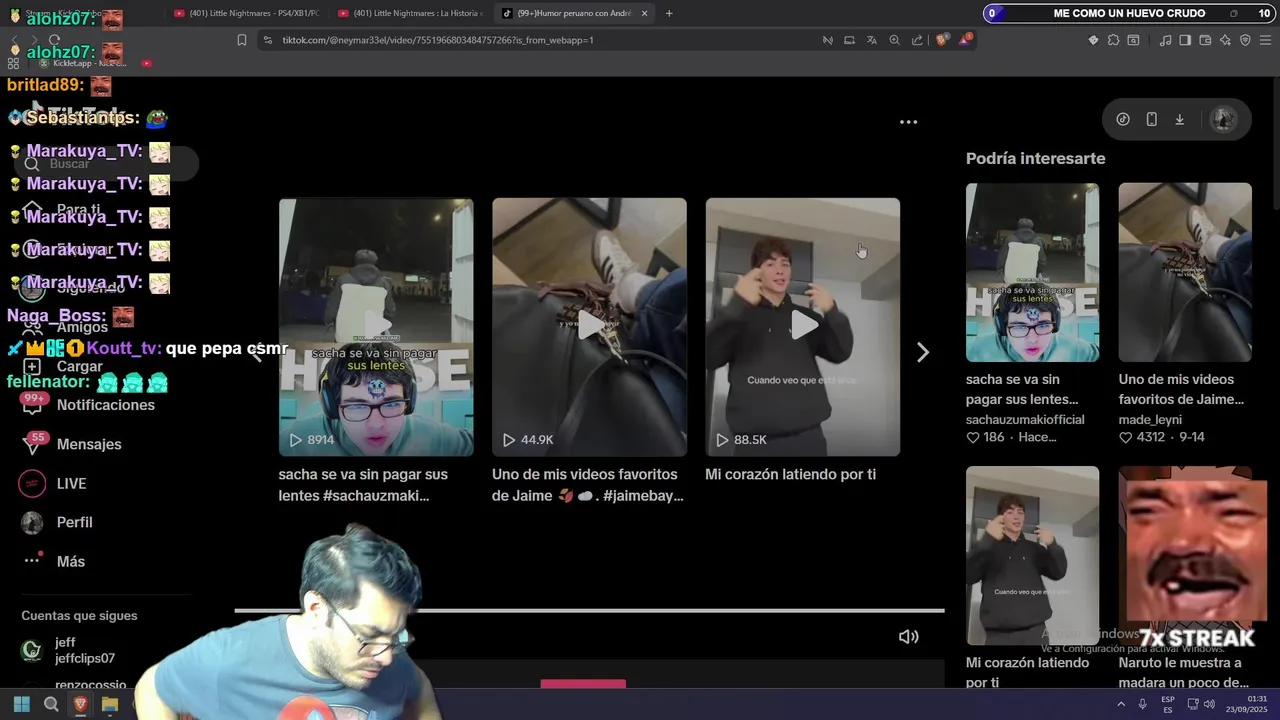Show hidden system tray icons
This screenshot has height=720, width=1280.
1120,704
